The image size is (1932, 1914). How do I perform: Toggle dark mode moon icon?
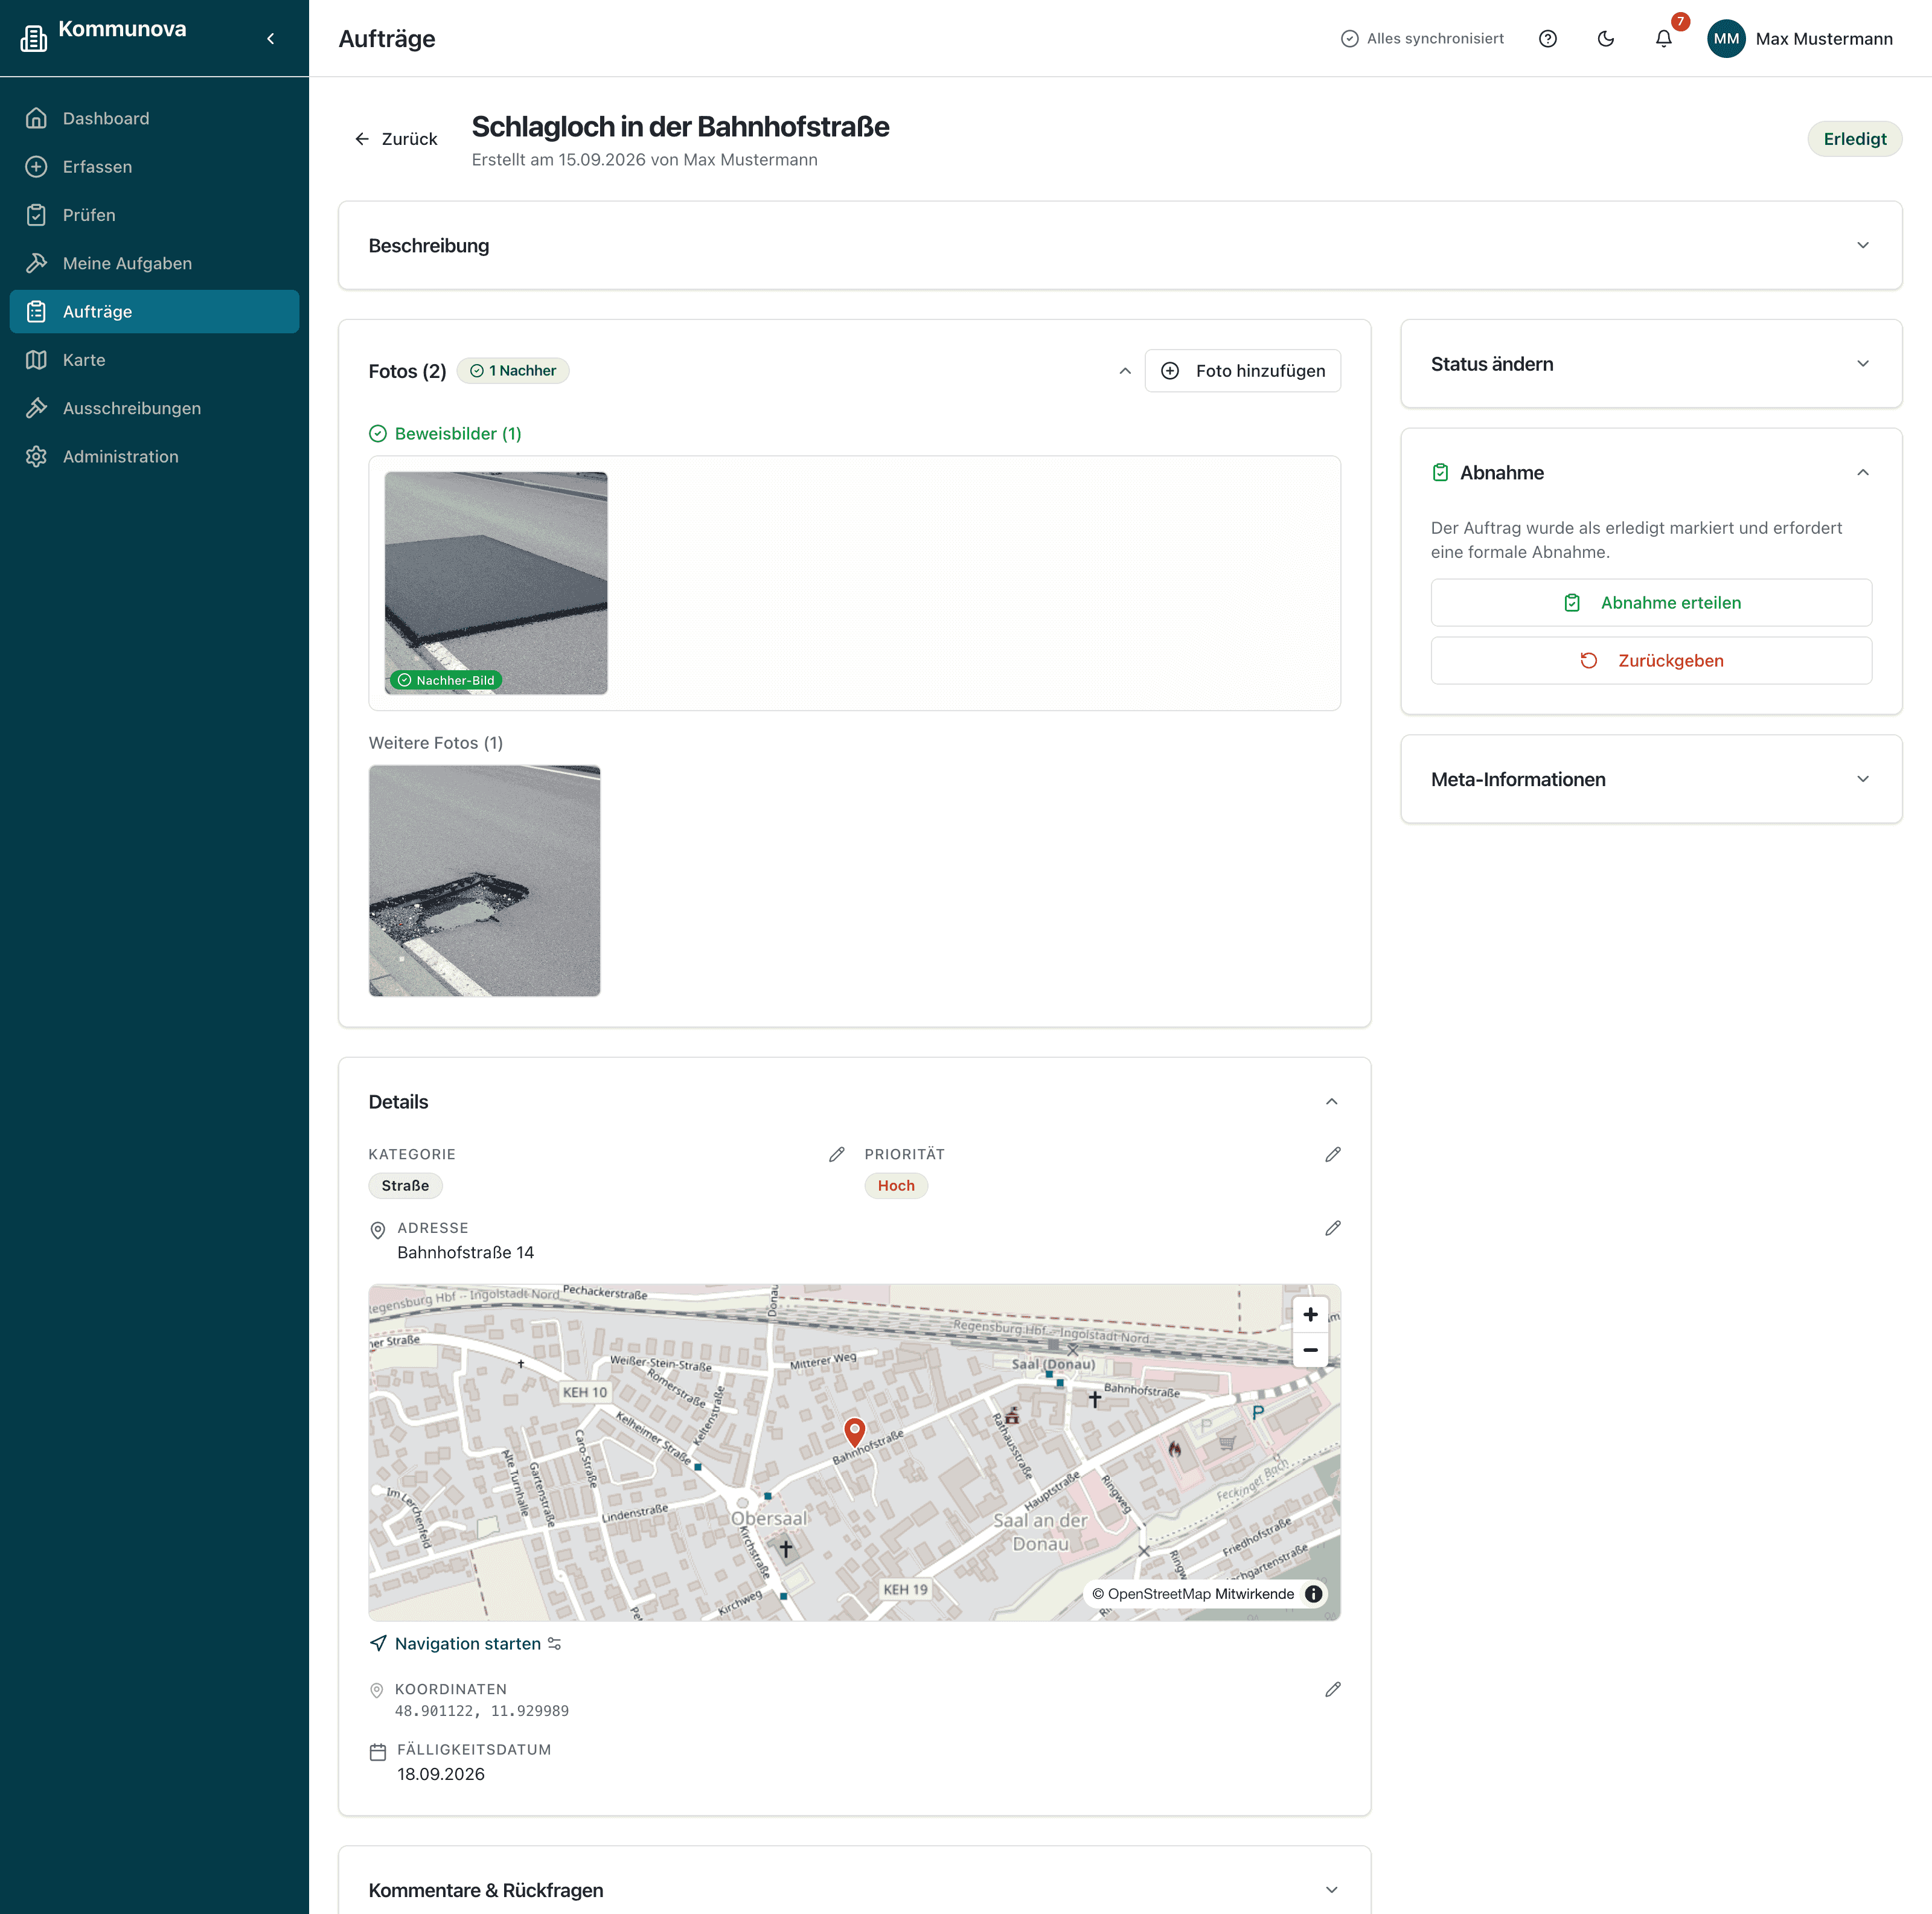[x=1605, y=39]
